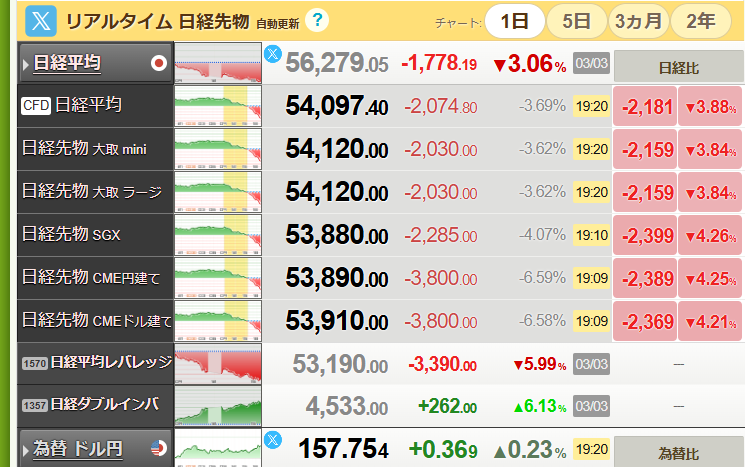Click the リアルタイム 日経先物 heading

[157, 22]
